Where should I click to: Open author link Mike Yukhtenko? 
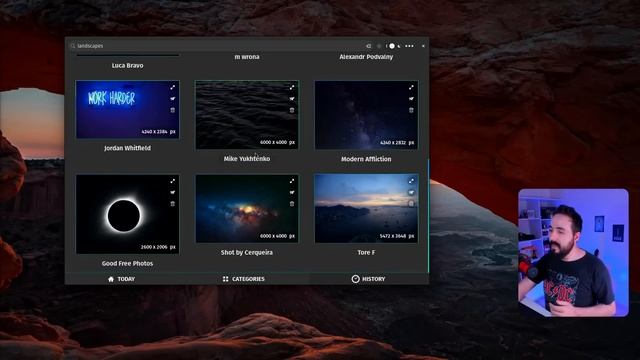(247, 159)
